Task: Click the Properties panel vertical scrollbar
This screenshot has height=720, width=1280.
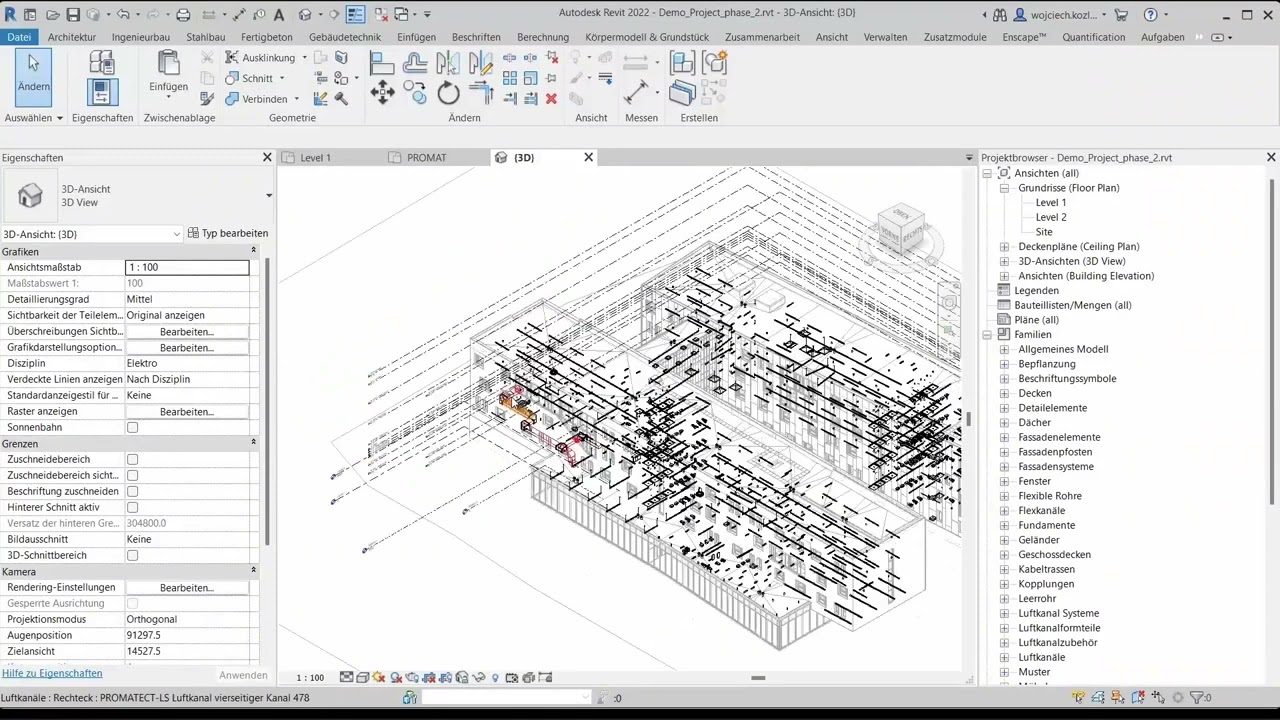Action: click(x=267, y=400)
